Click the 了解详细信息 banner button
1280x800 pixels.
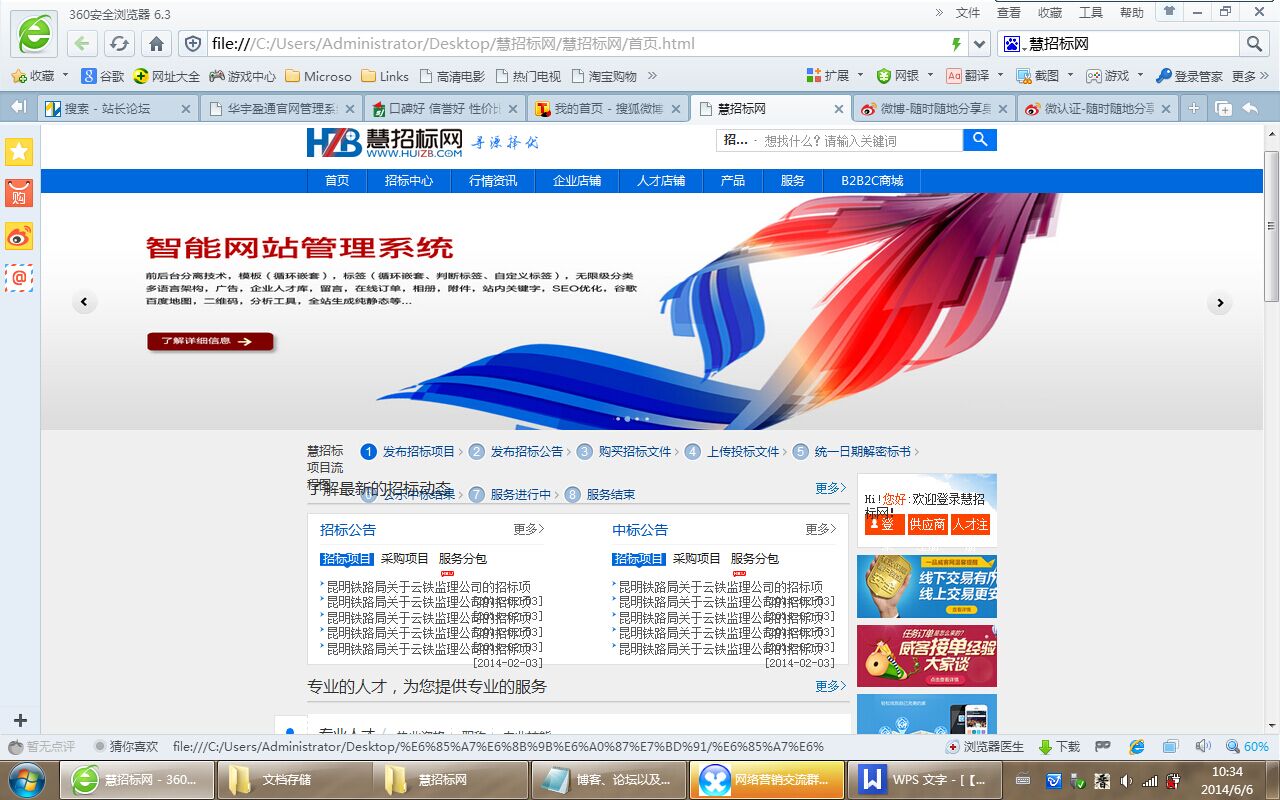tap(210, 341)
